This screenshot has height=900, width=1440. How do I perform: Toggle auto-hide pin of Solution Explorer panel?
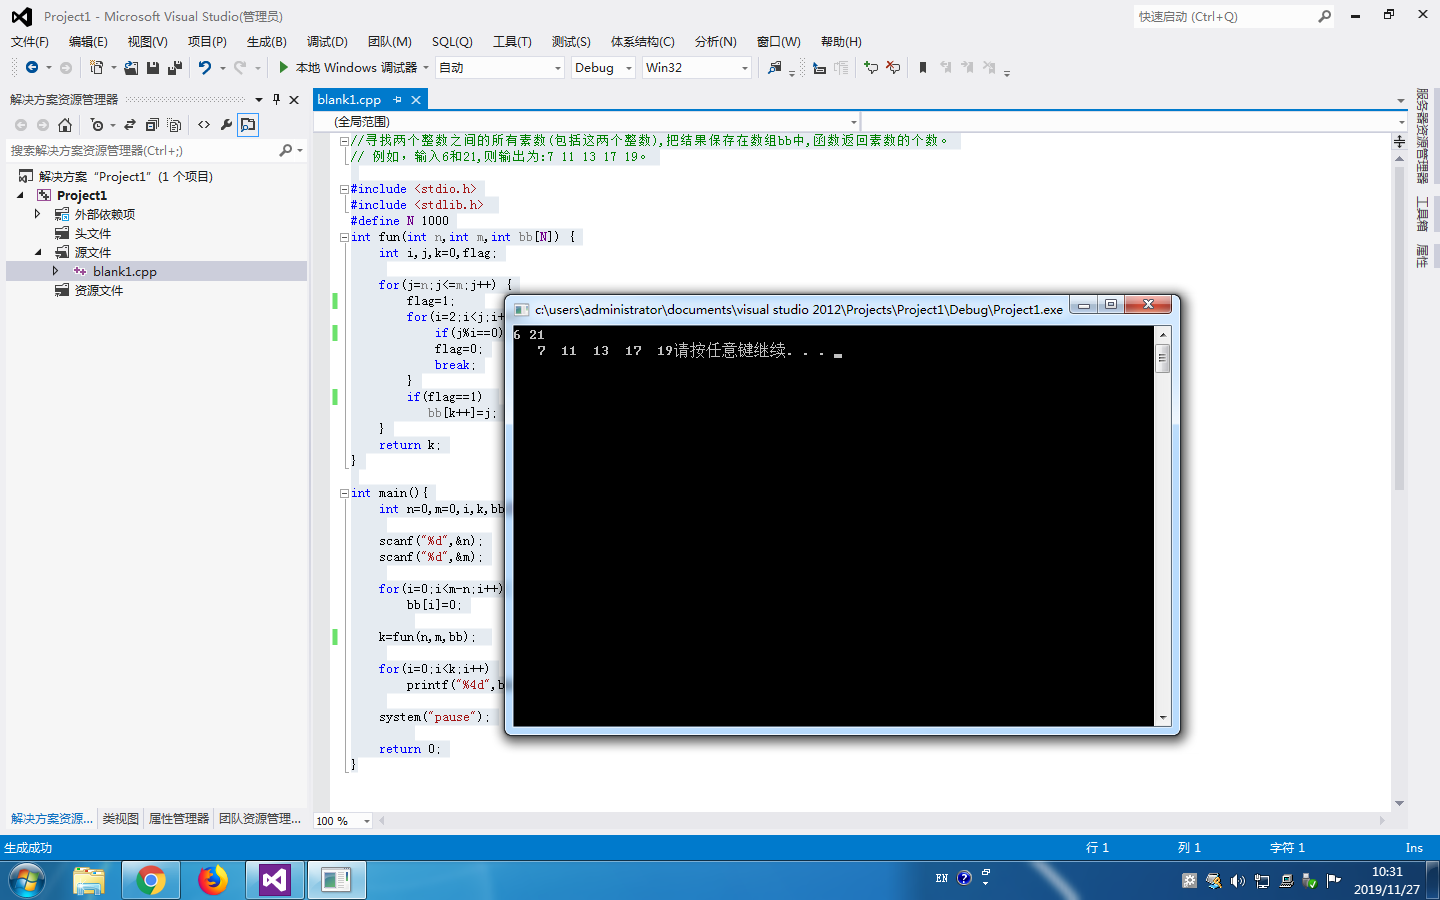click(277, 100)
